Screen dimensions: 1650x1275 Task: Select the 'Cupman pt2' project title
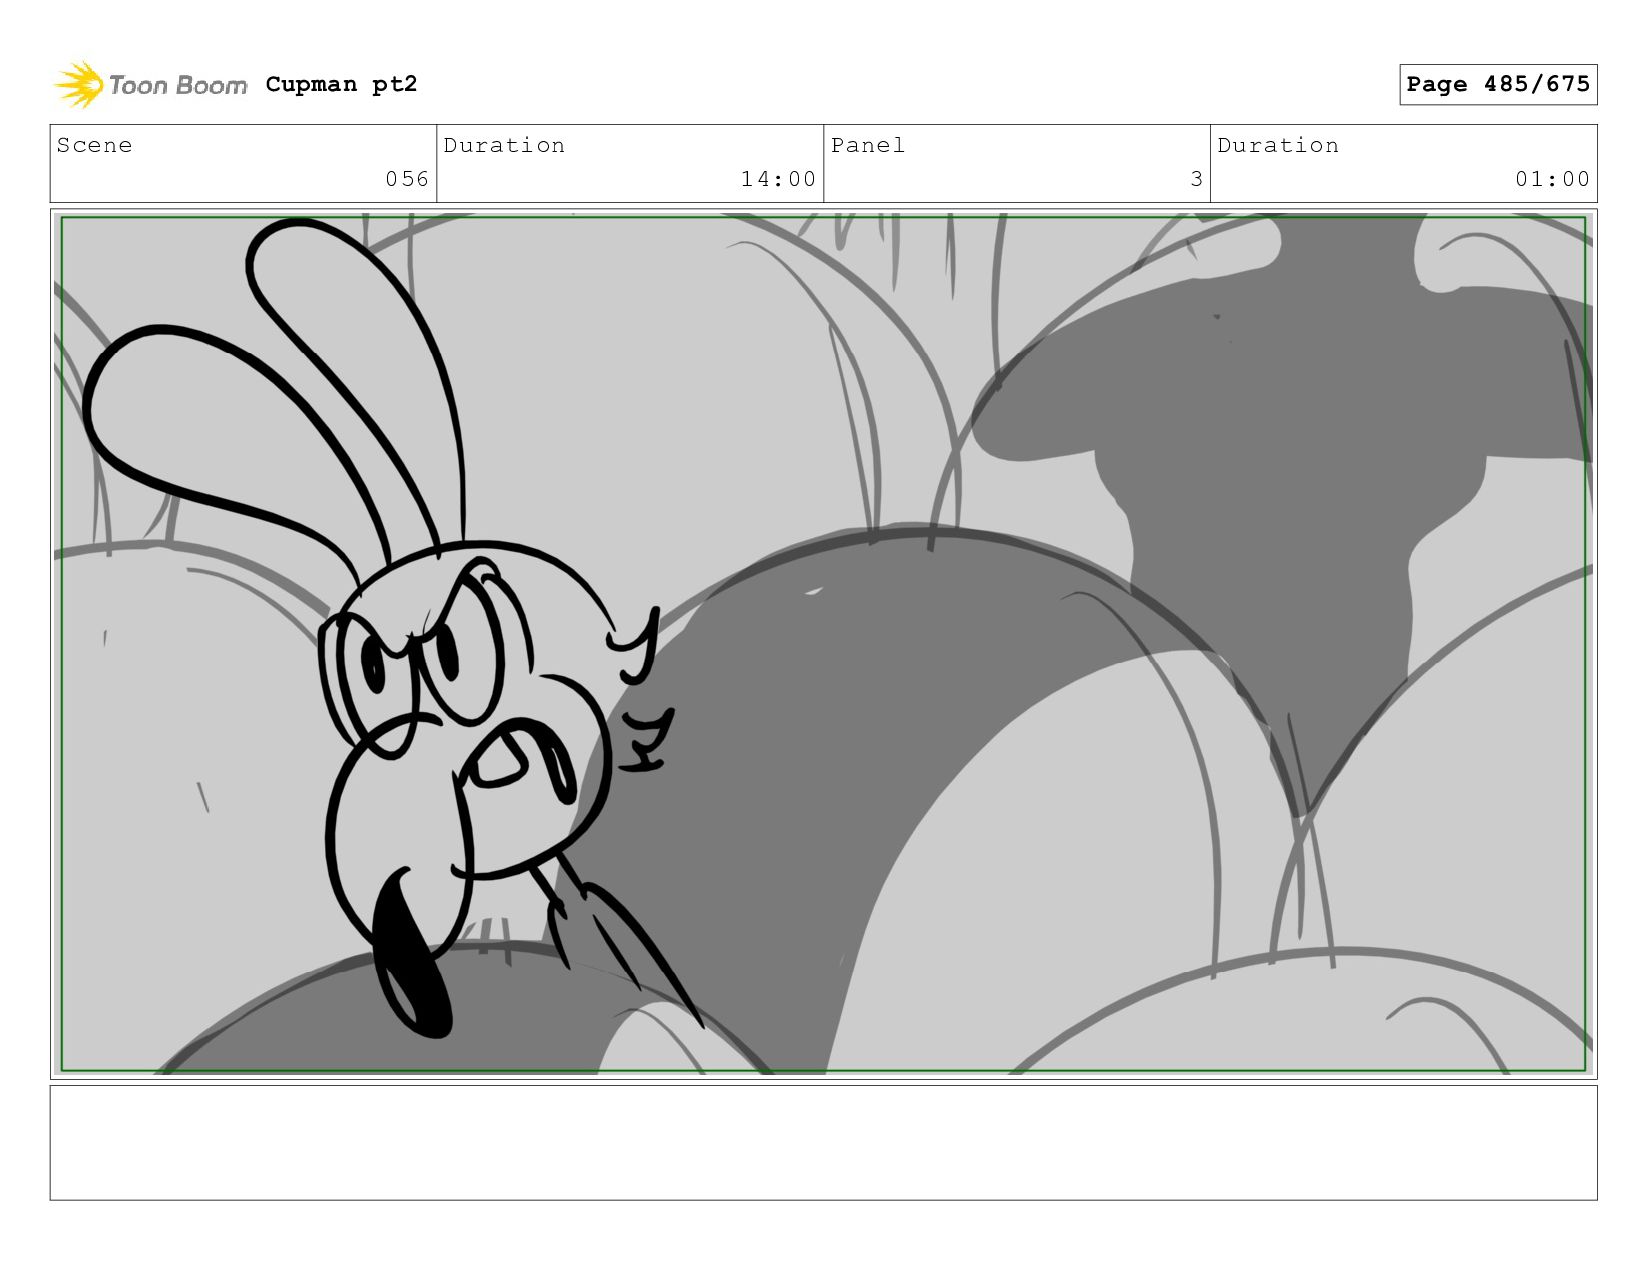pyautogui.click(x=341, y=84)
